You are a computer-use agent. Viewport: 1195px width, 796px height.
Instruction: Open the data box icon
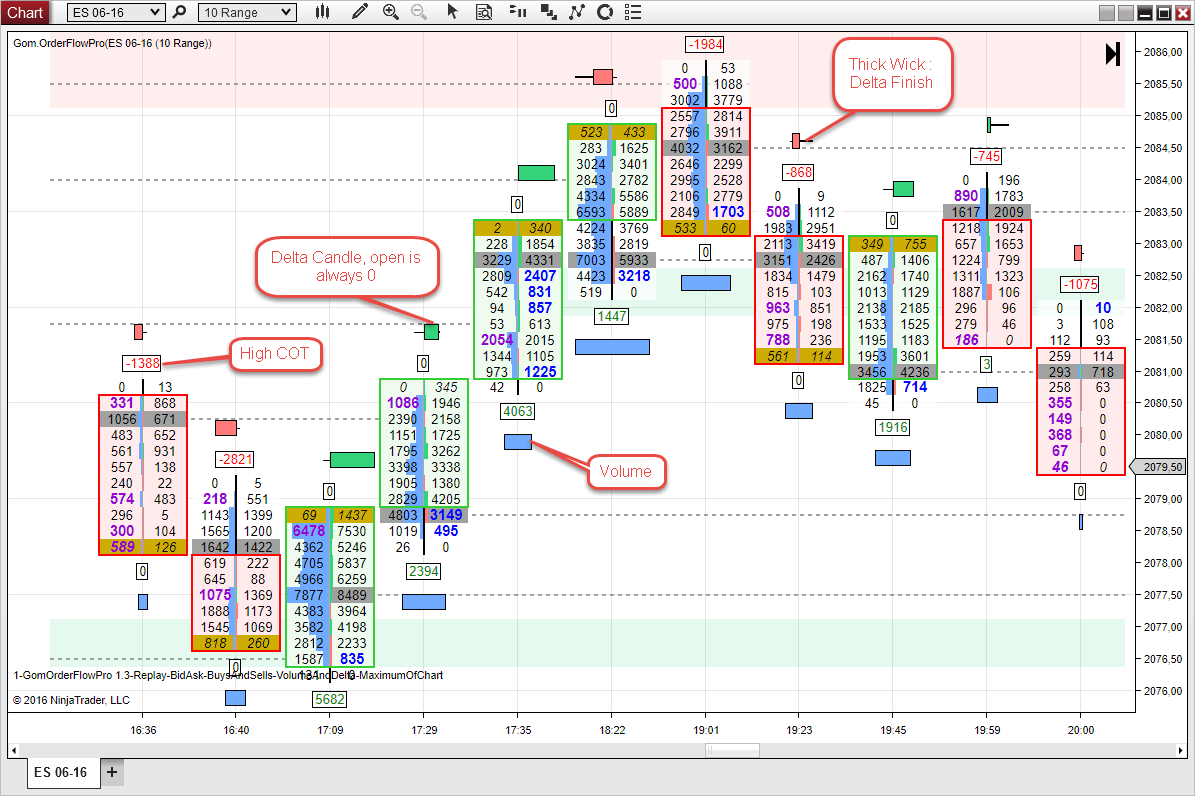[x=484, y=12]
